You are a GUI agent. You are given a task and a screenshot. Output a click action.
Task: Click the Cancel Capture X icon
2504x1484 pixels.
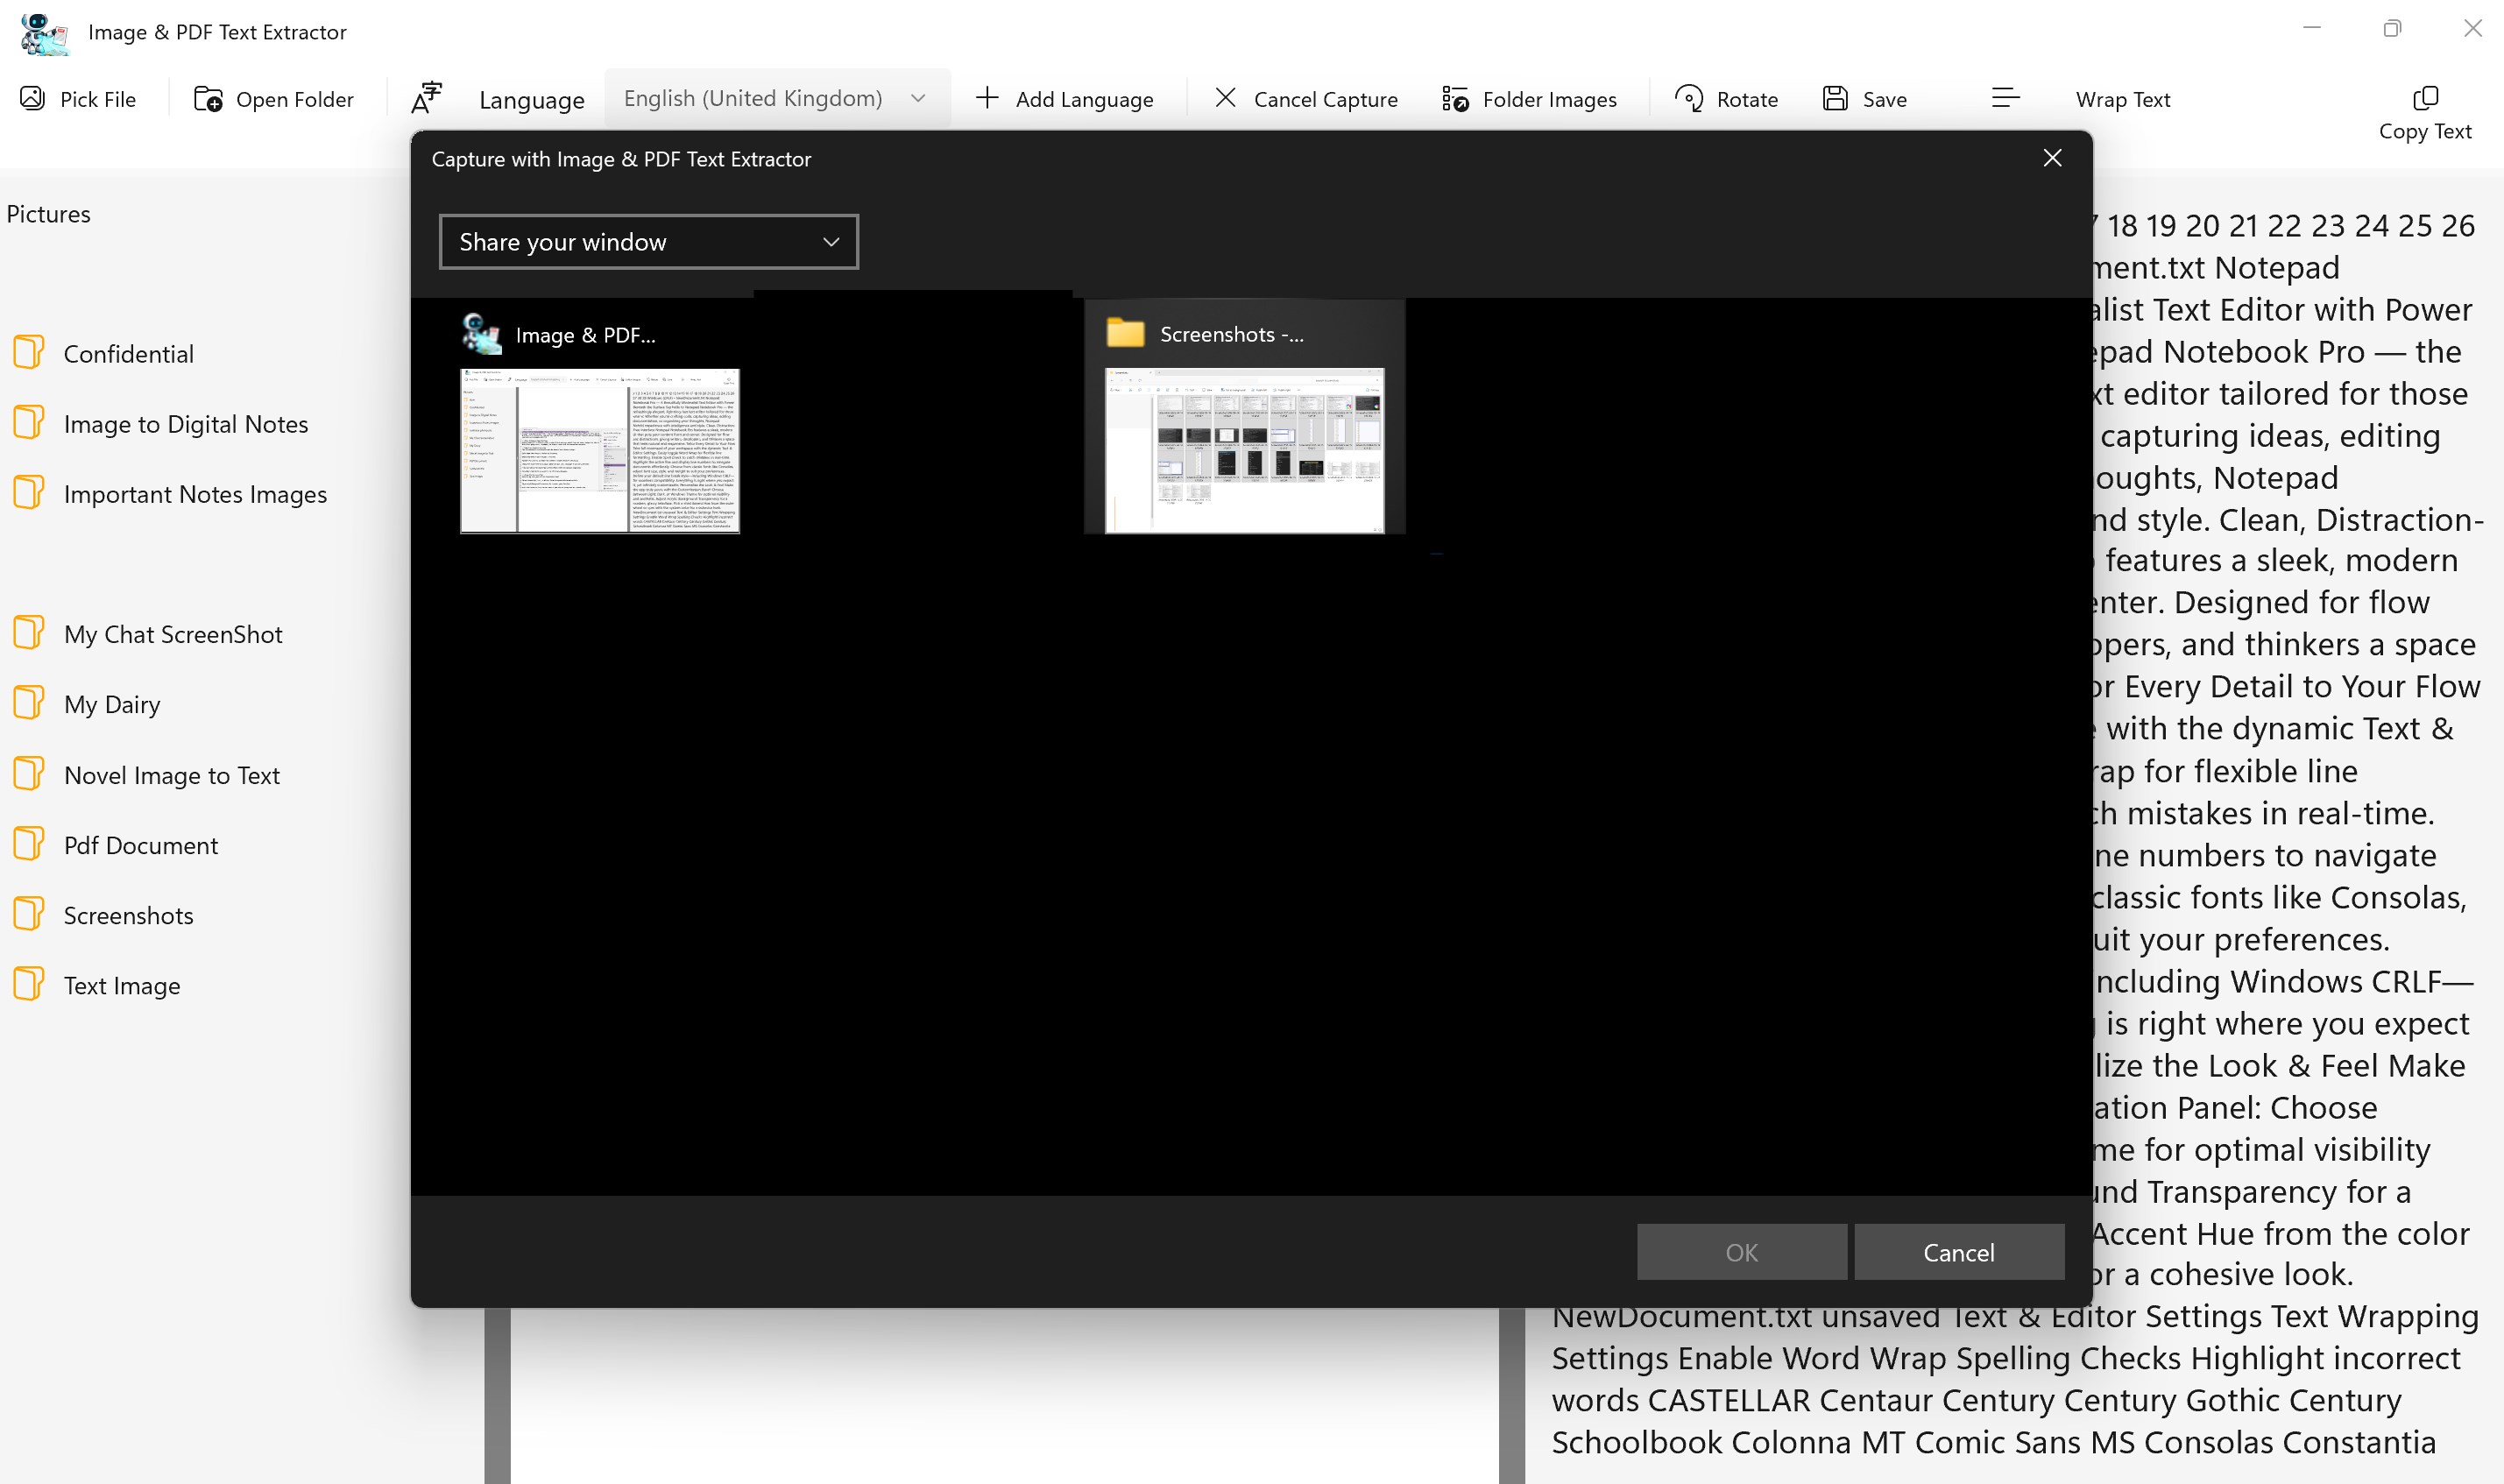pyautogui.click(x=1225, y=98)
